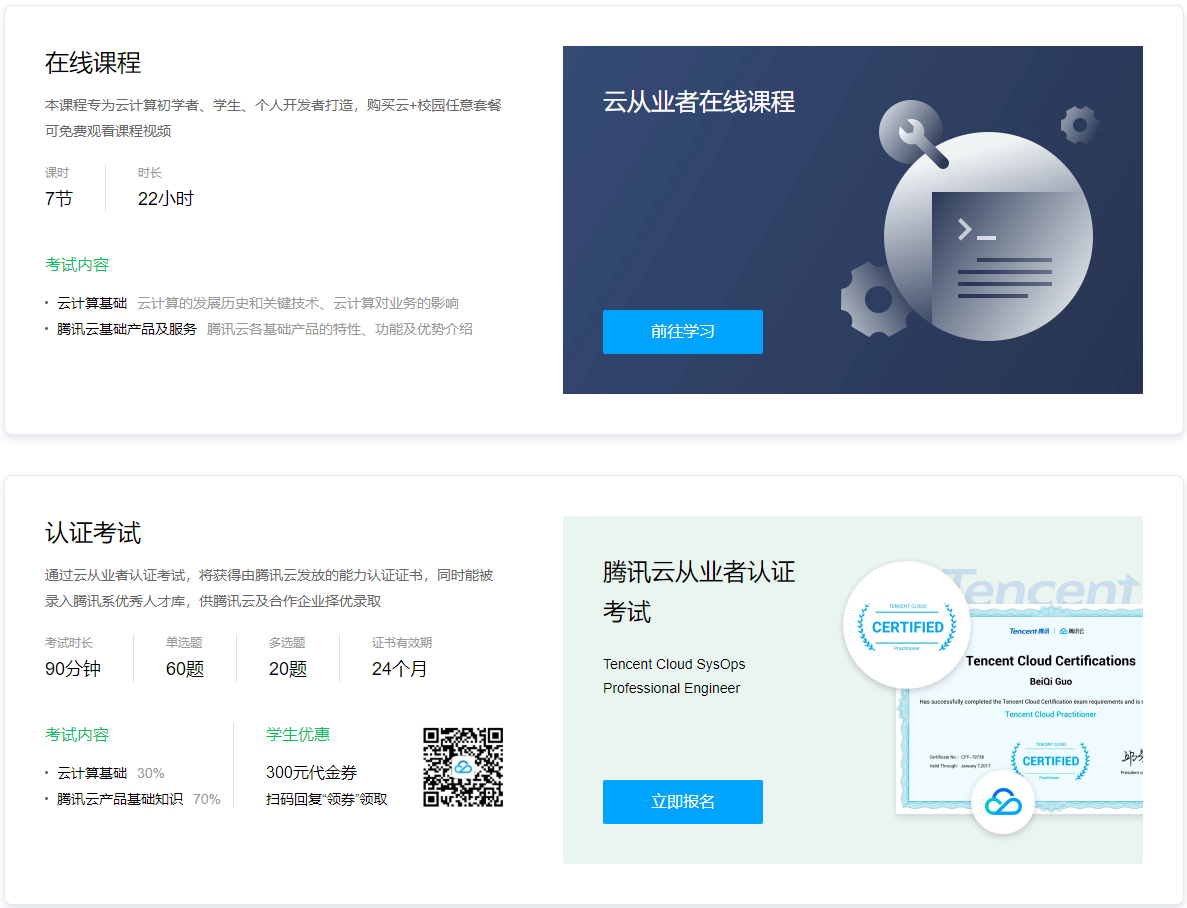
Task: Click the 腾讯云从业者认证考试 banner title
Action: 699,591
